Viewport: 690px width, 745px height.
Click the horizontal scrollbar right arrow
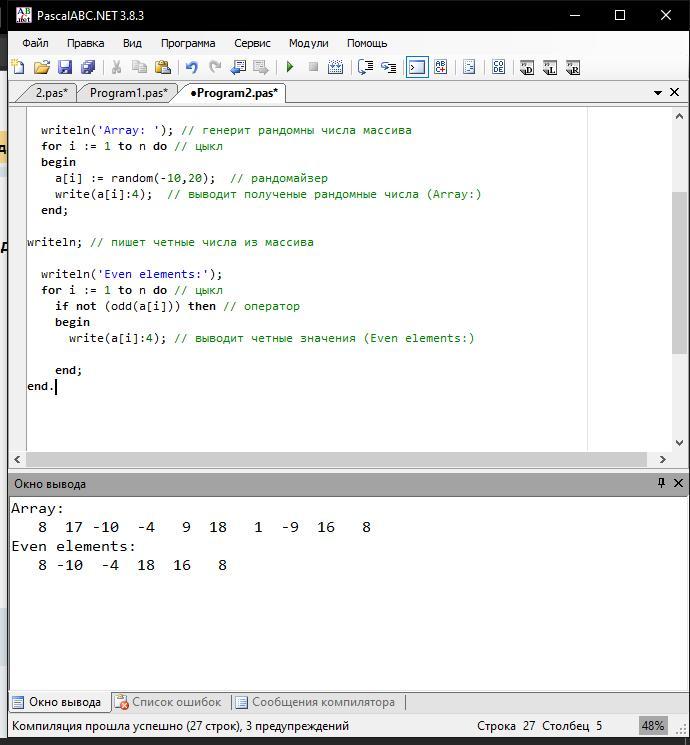(x=661, y=459)
